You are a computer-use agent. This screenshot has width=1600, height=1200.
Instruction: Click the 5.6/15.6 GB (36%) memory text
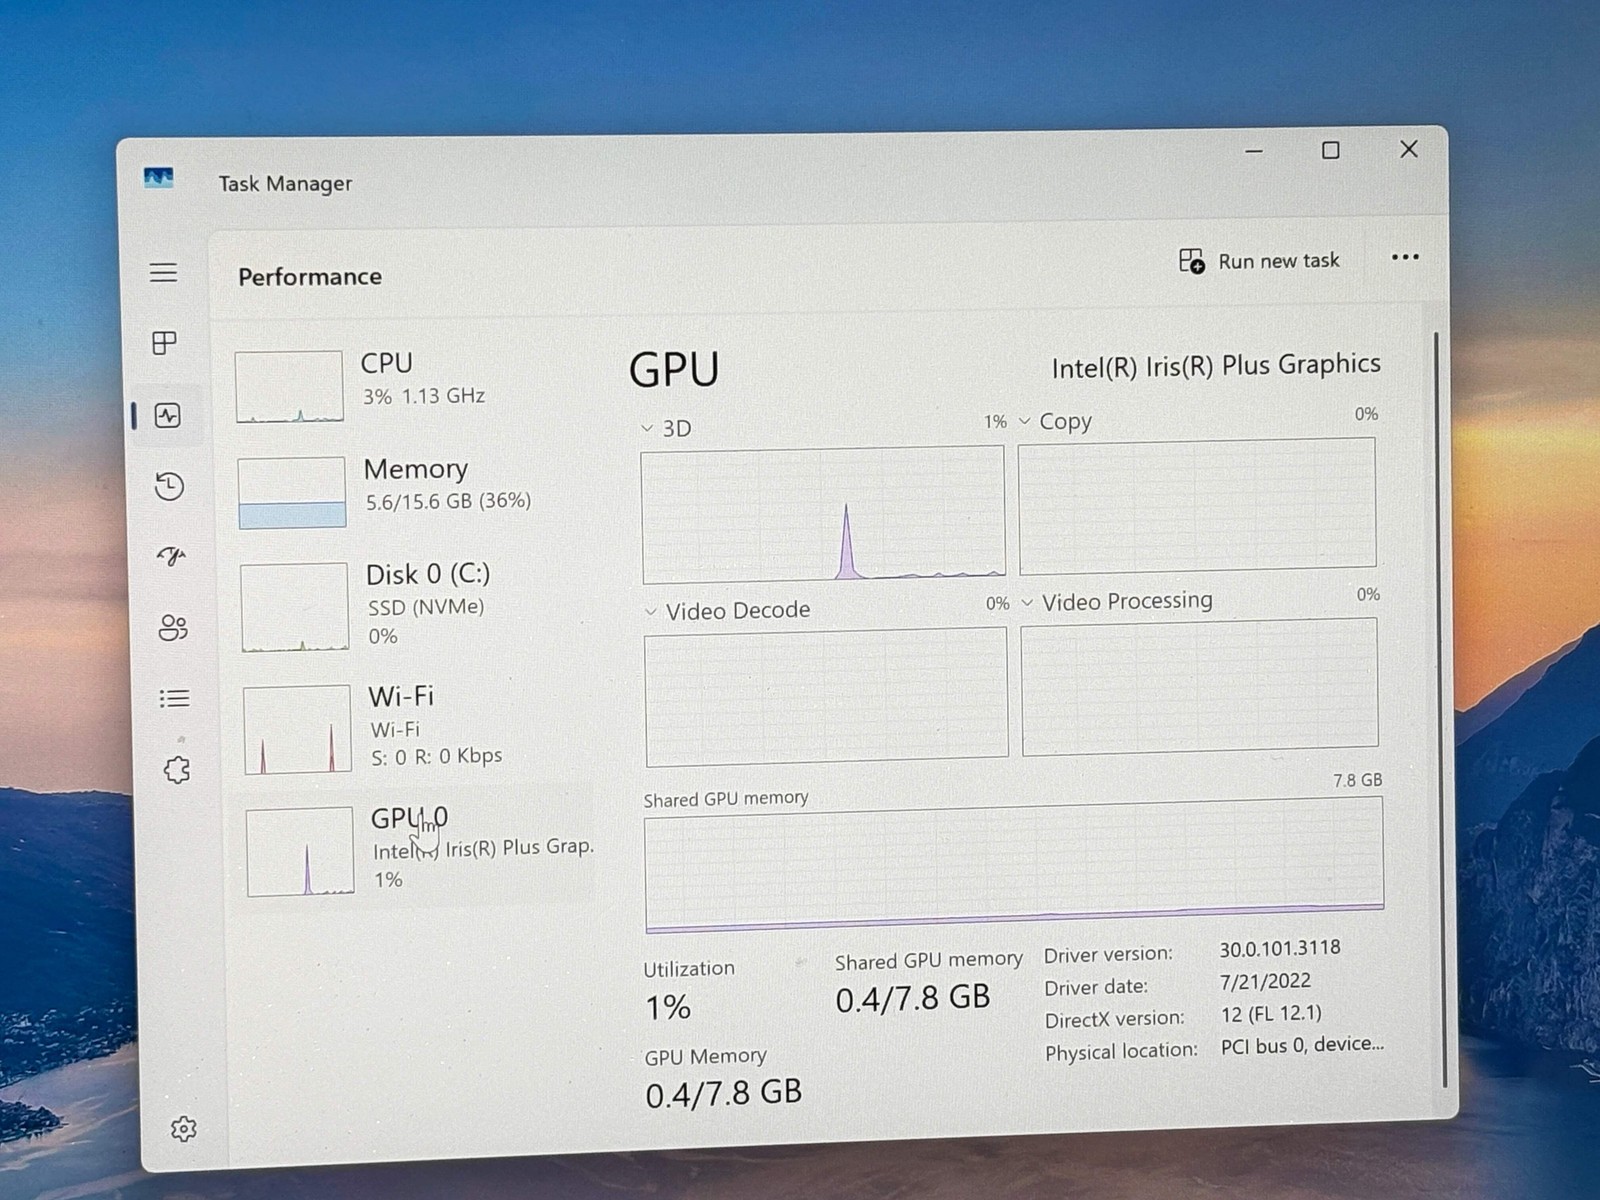click(448, 501)
